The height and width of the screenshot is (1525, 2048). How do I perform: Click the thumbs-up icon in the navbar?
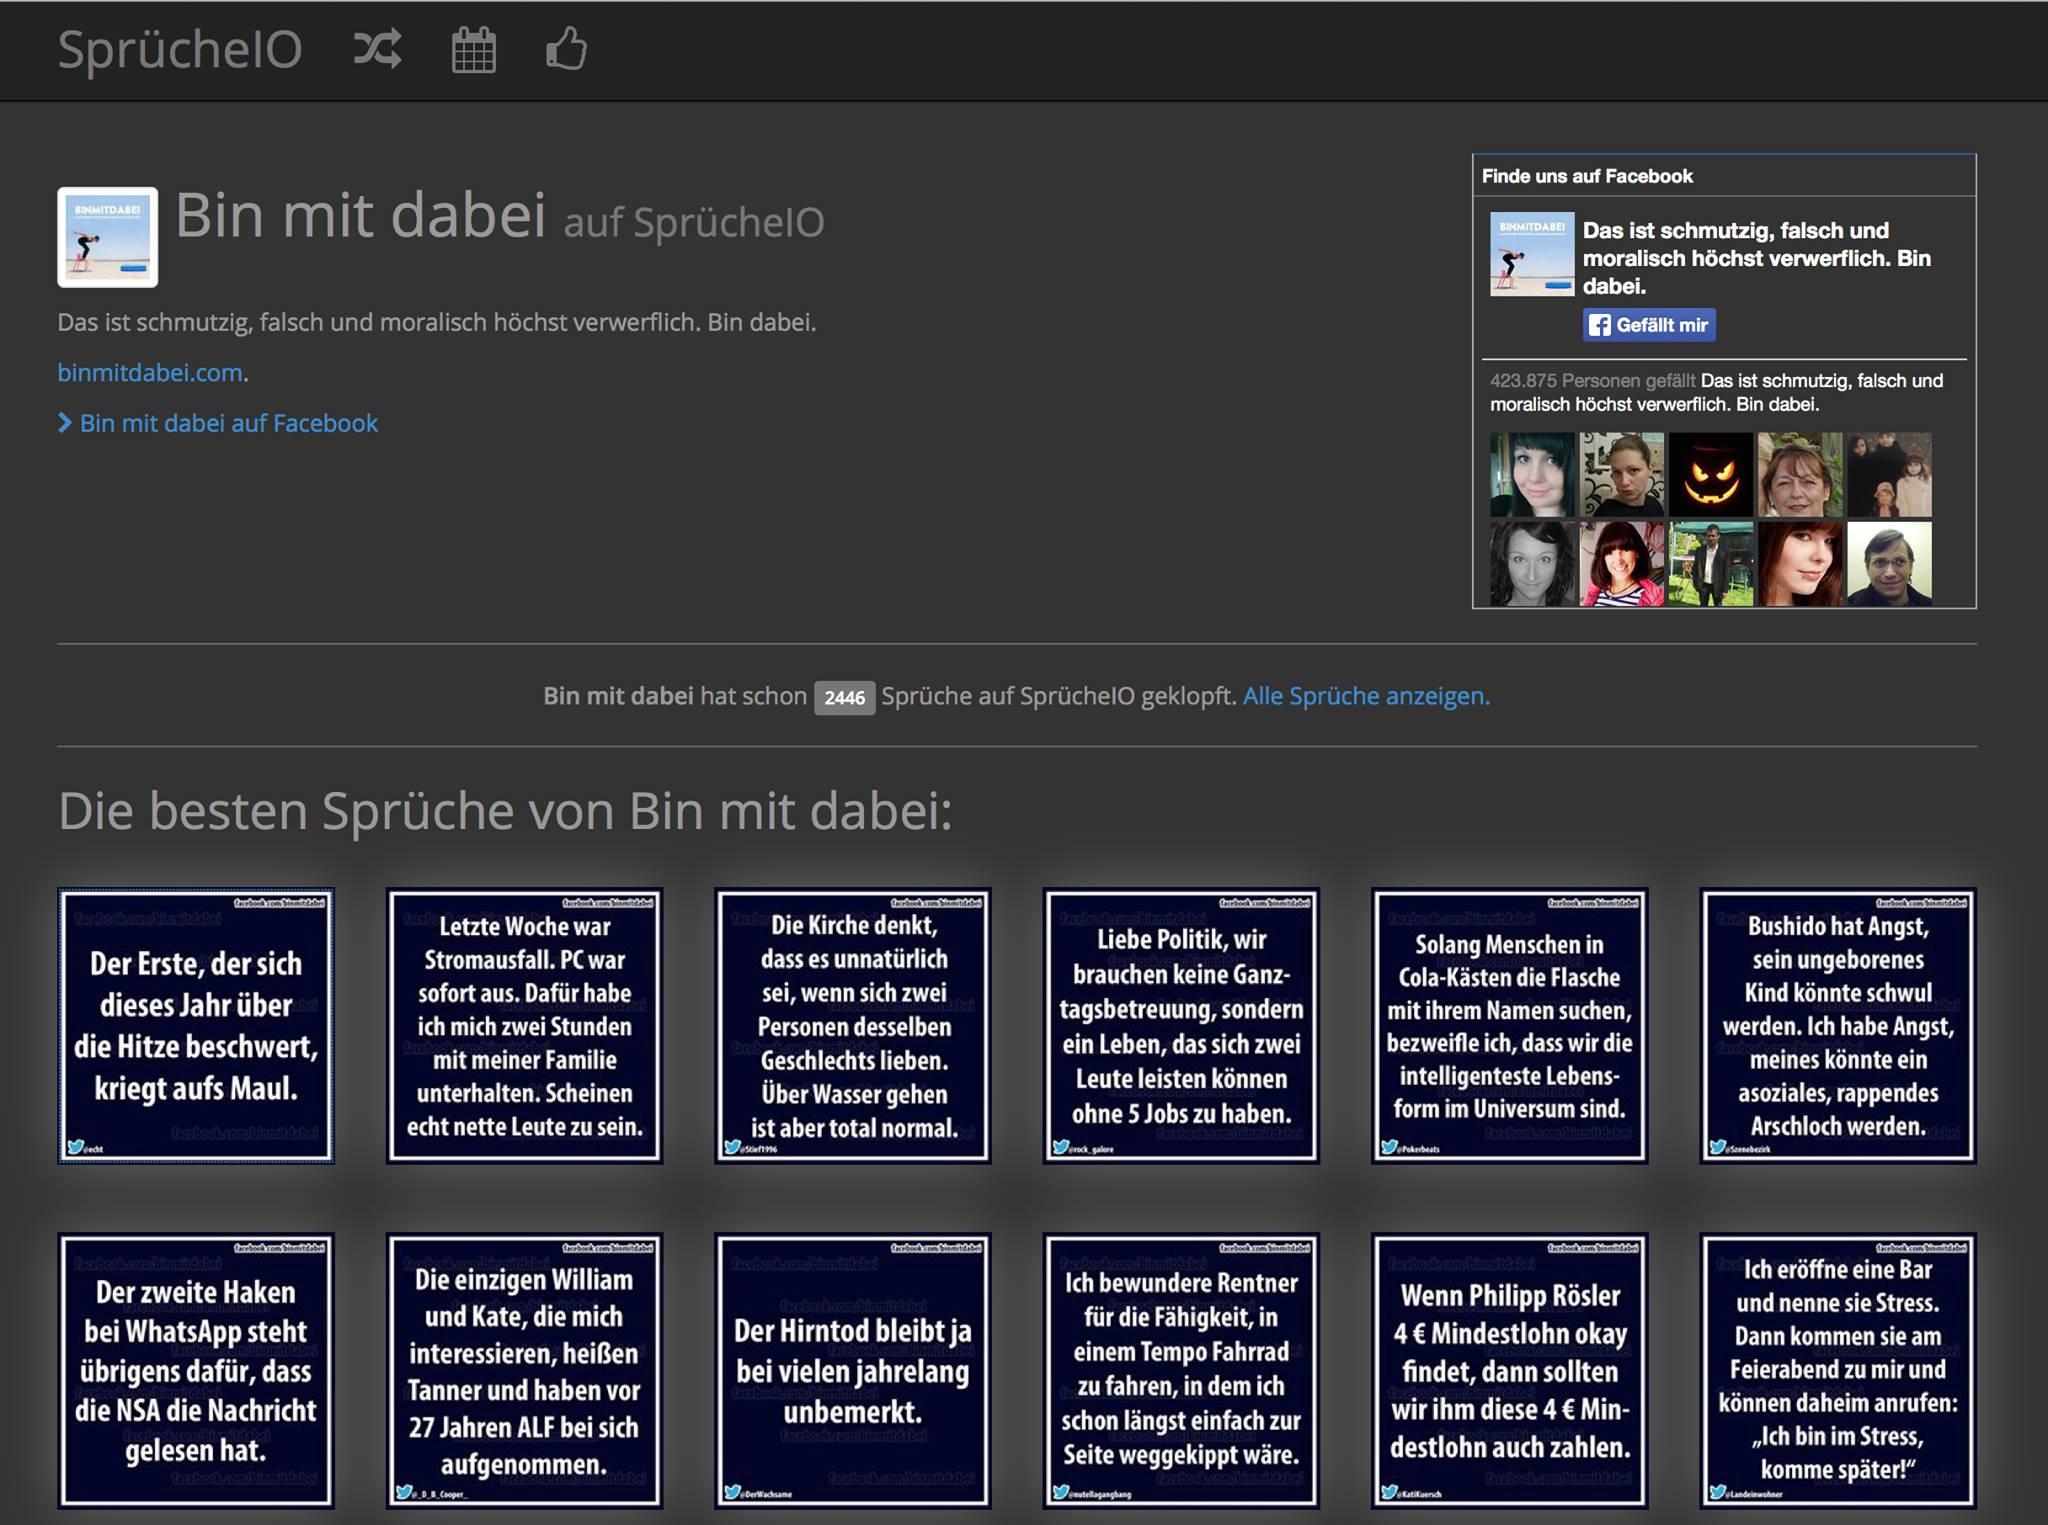point(566,49)
